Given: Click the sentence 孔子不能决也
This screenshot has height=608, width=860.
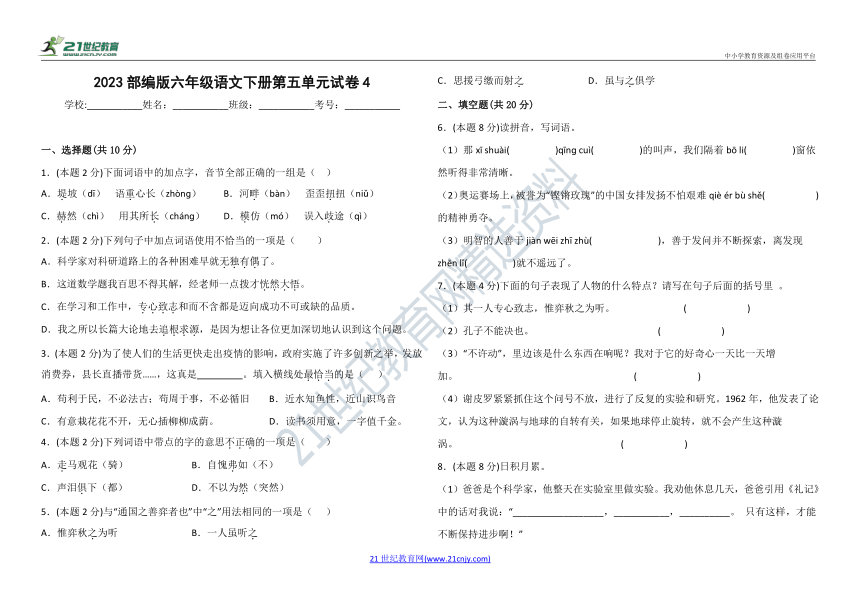Looking at the screenshot, I should (486, 331).
